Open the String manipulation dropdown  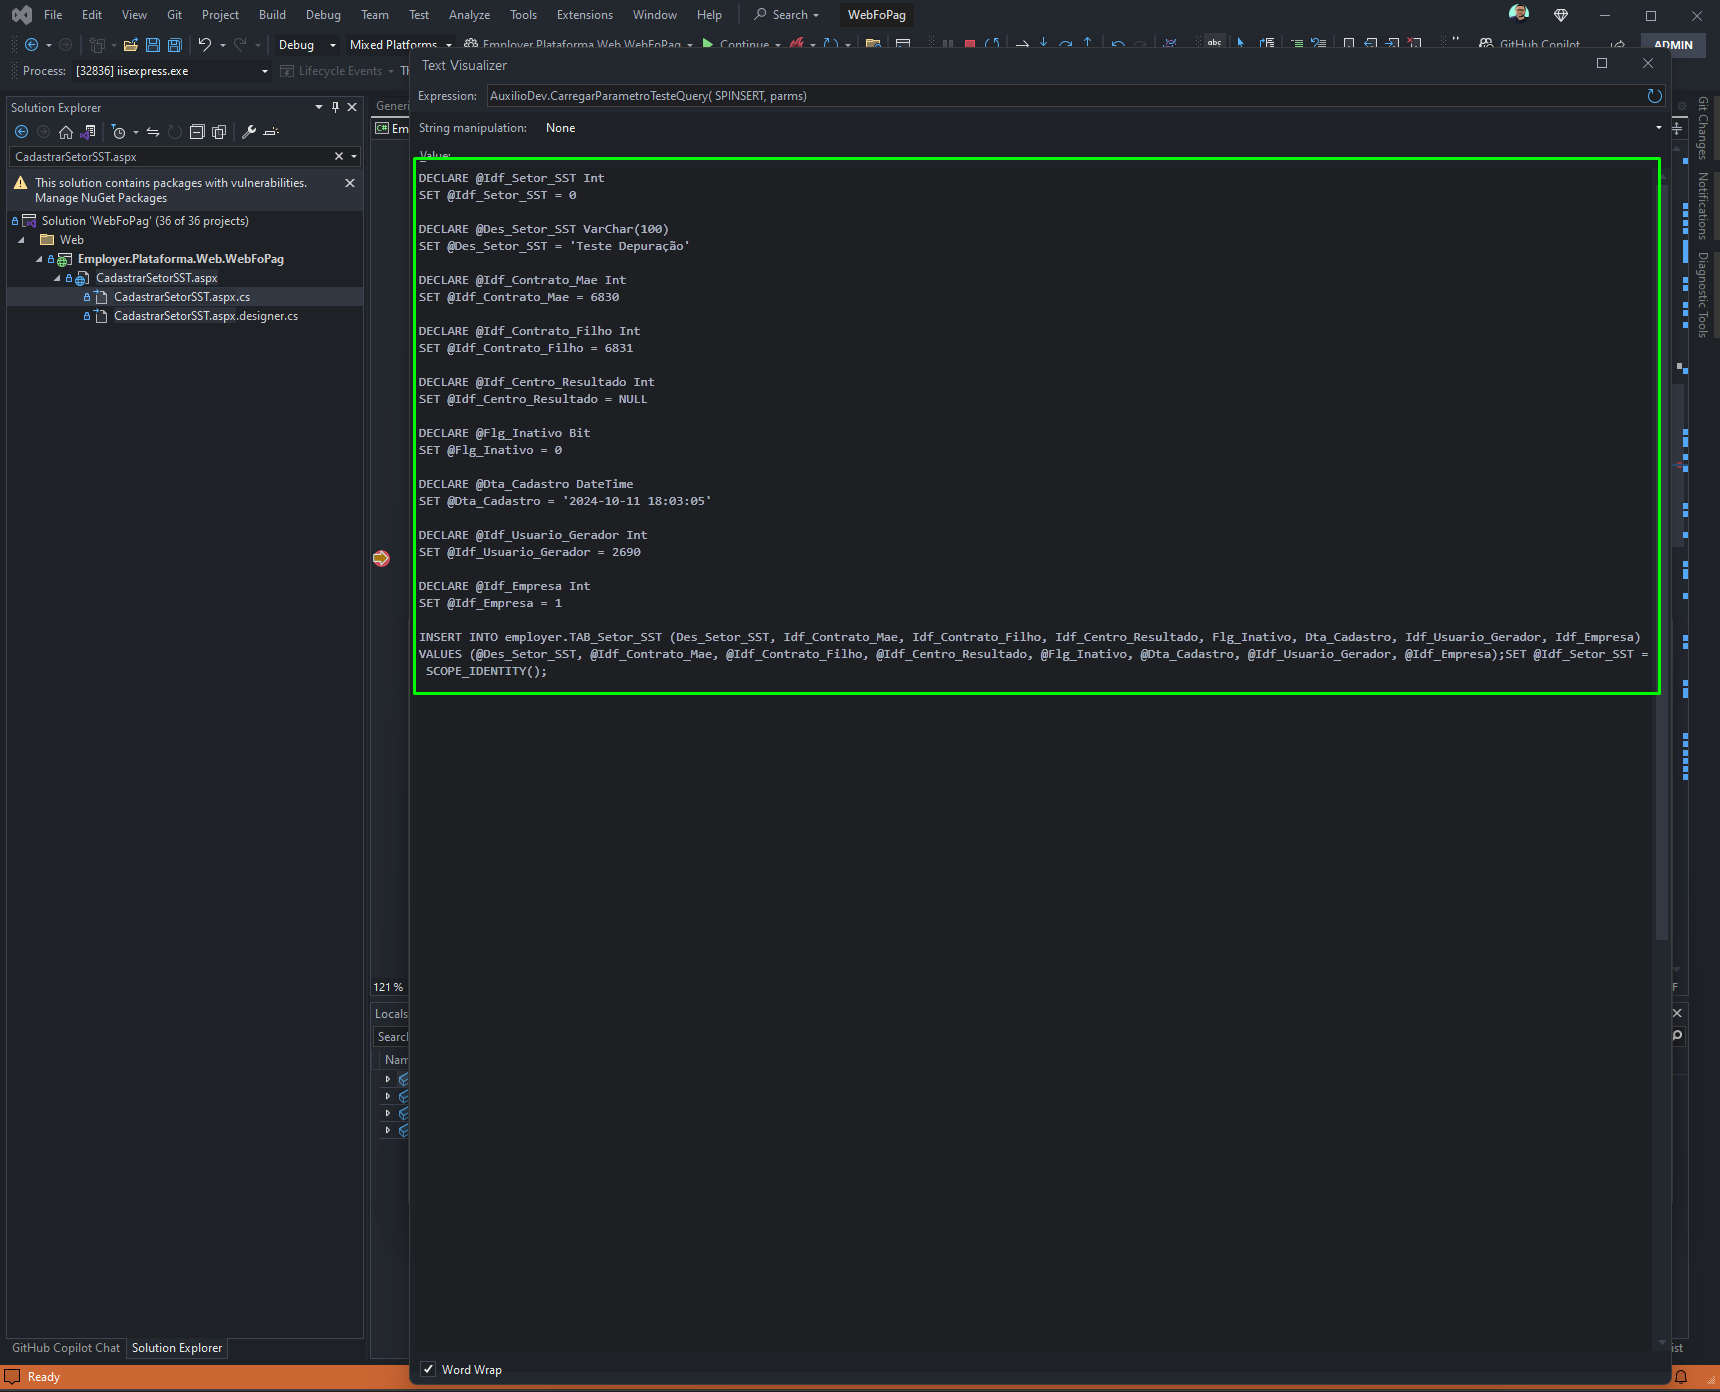pyautogui.click(x=1100, y=128)
